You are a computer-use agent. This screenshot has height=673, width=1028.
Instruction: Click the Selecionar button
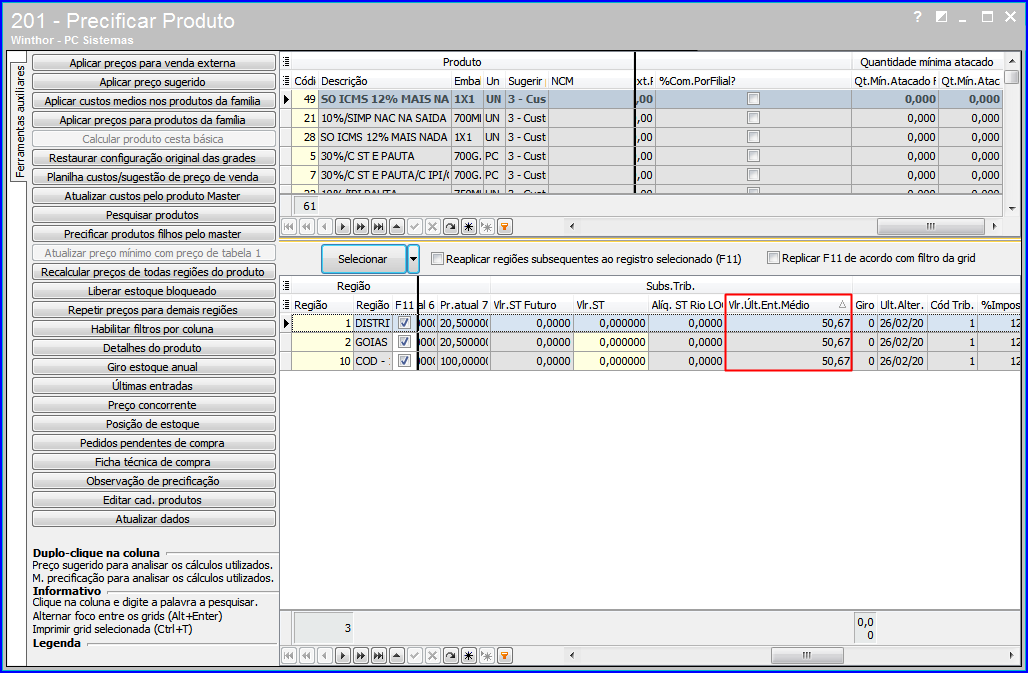coord(363,259)
